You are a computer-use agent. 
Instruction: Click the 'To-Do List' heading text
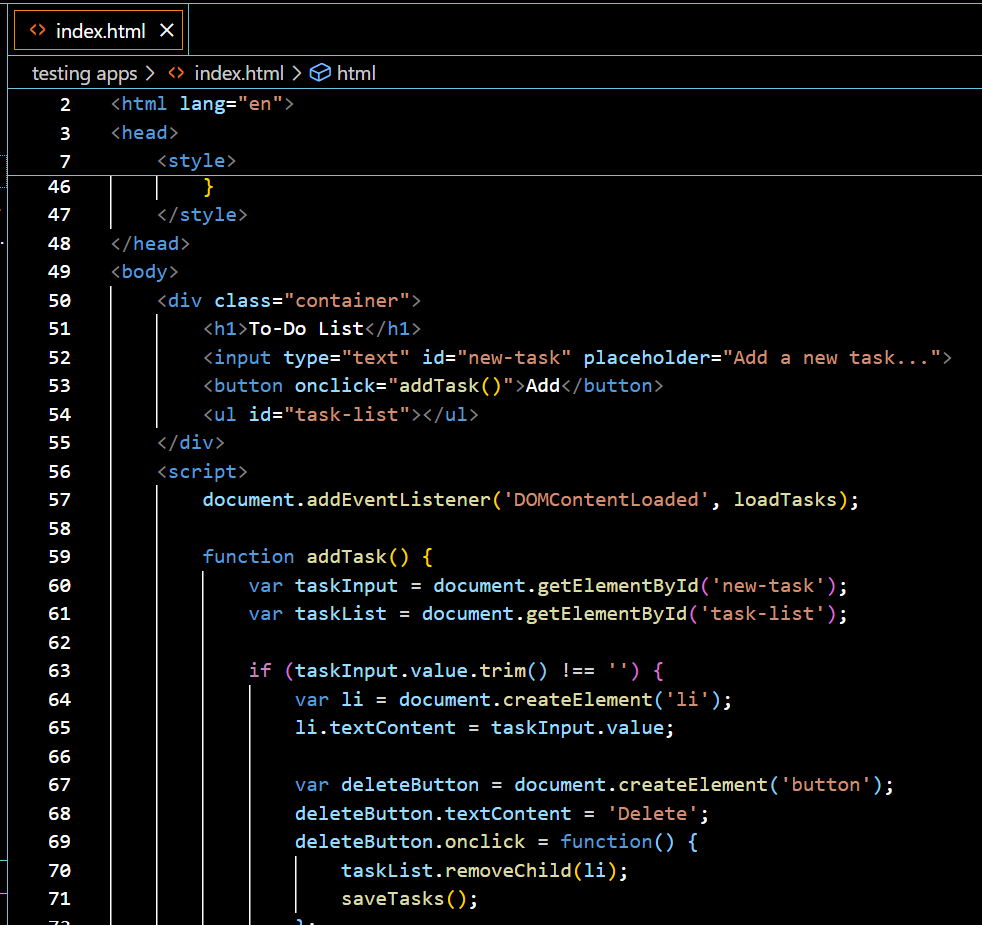click(306, 329)
